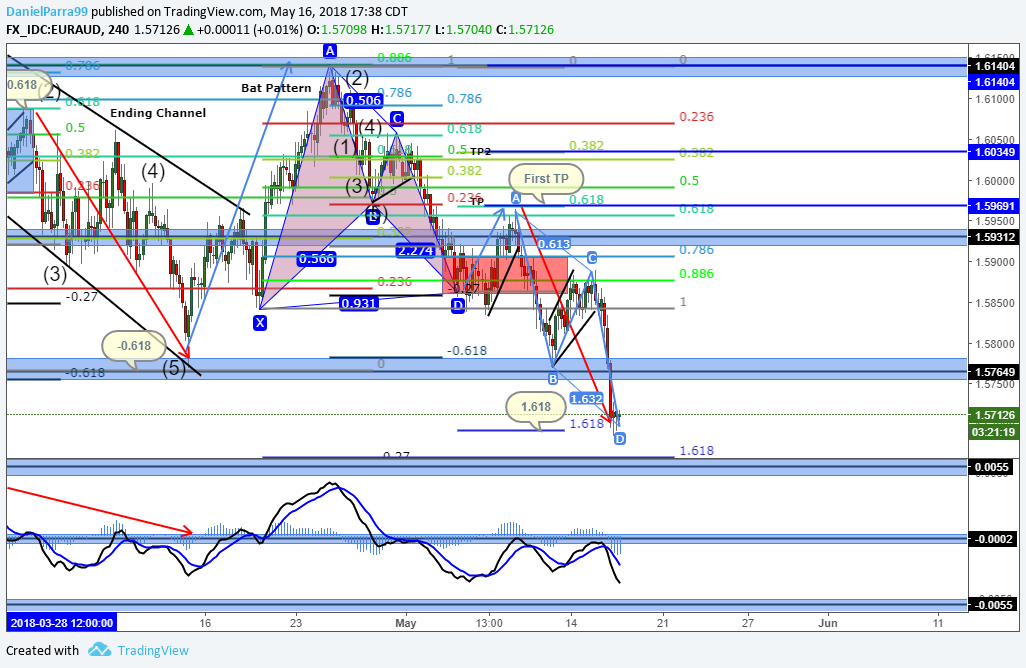Click the 03:21:19 bar countdown label

[x=994, y=432]
